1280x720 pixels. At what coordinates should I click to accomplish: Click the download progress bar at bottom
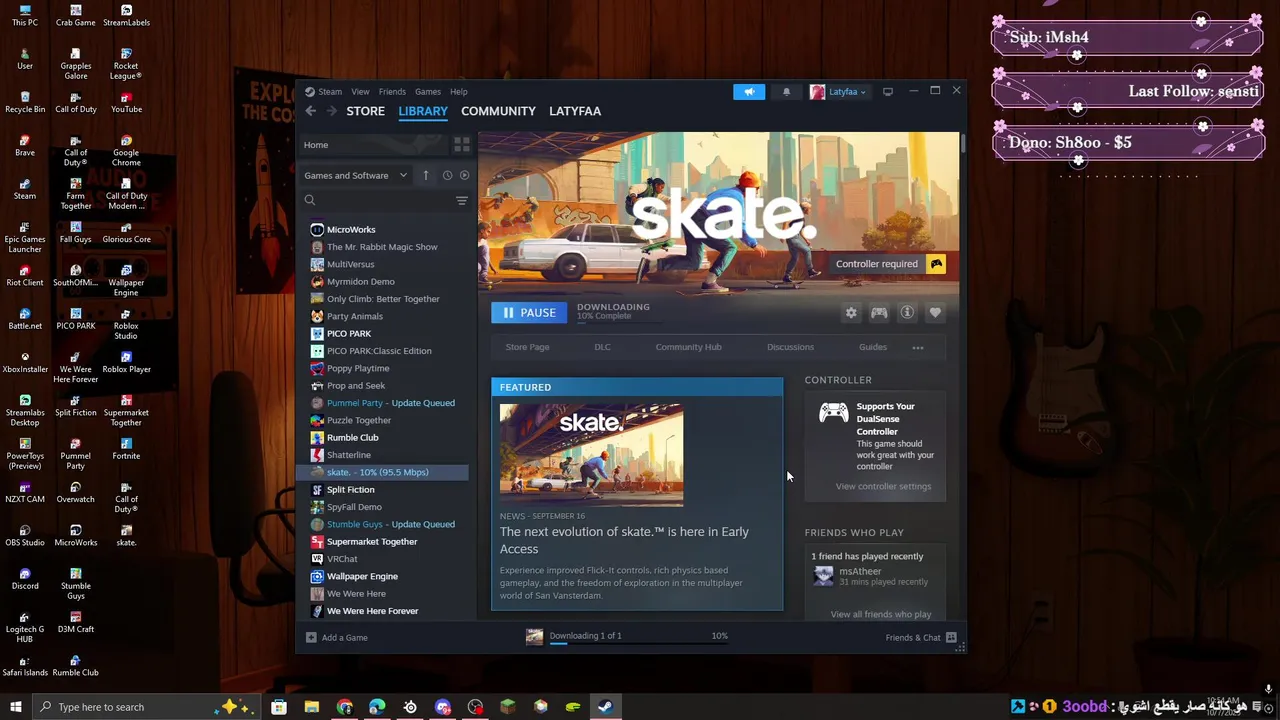639,644
